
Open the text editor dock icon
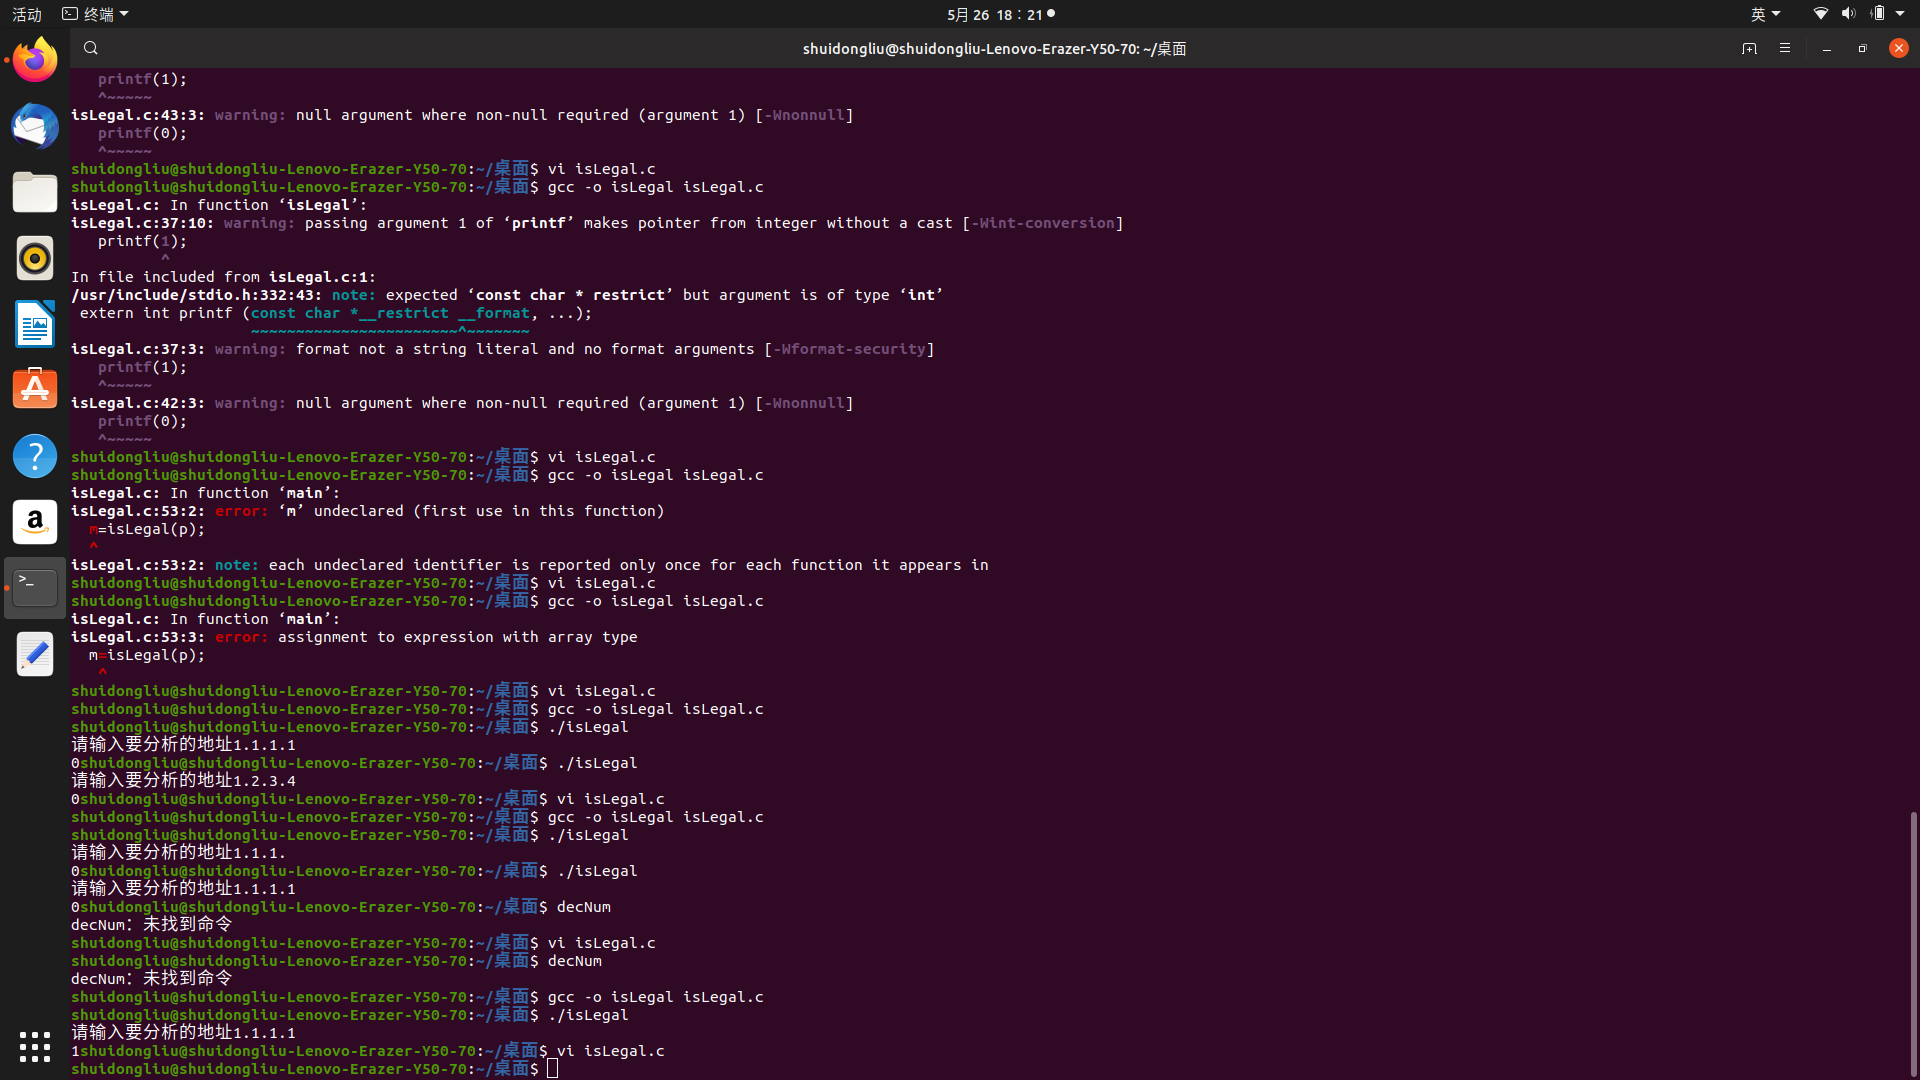pos(35,655)
